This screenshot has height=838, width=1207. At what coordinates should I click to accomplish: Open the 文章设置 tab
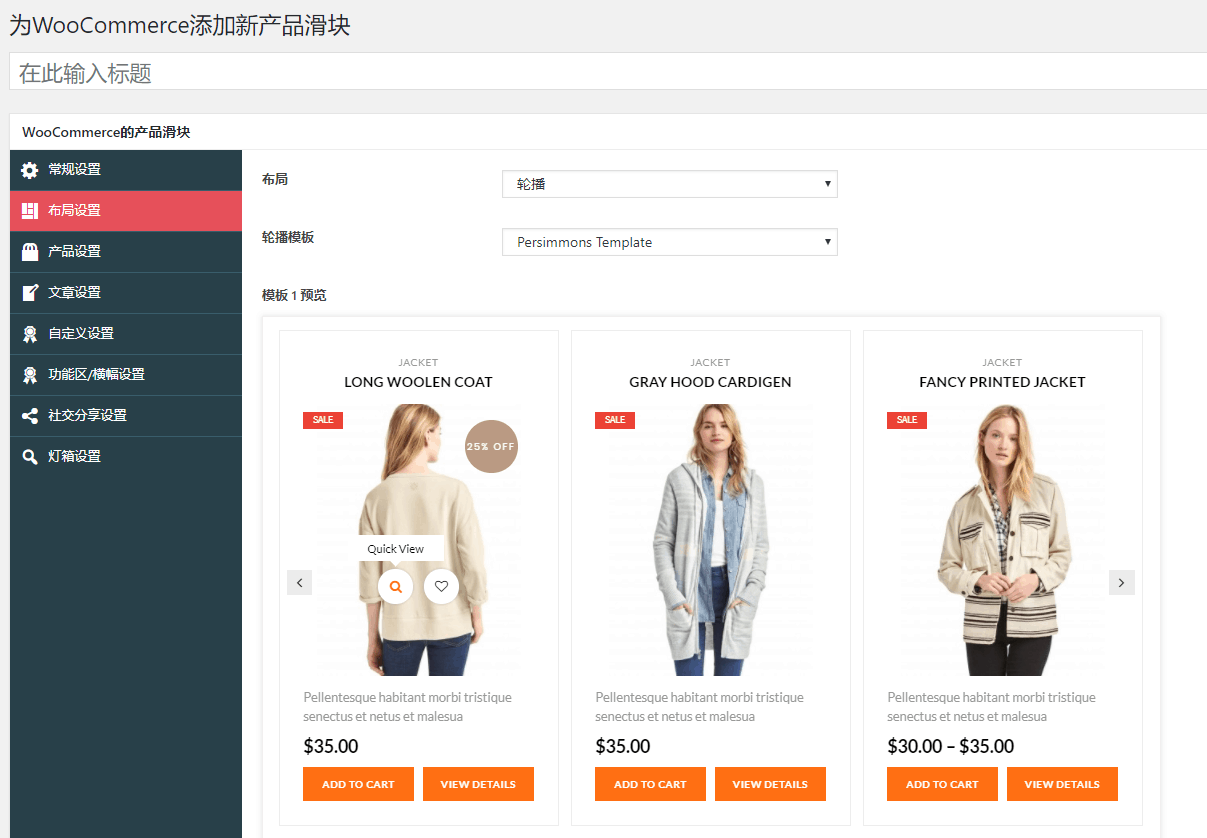[126, 293]
